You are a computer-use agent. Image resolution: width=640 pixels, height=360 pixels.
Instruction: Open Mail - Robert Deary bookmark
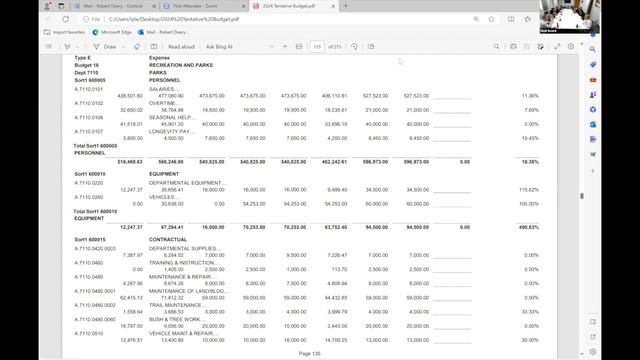[163, 32]
